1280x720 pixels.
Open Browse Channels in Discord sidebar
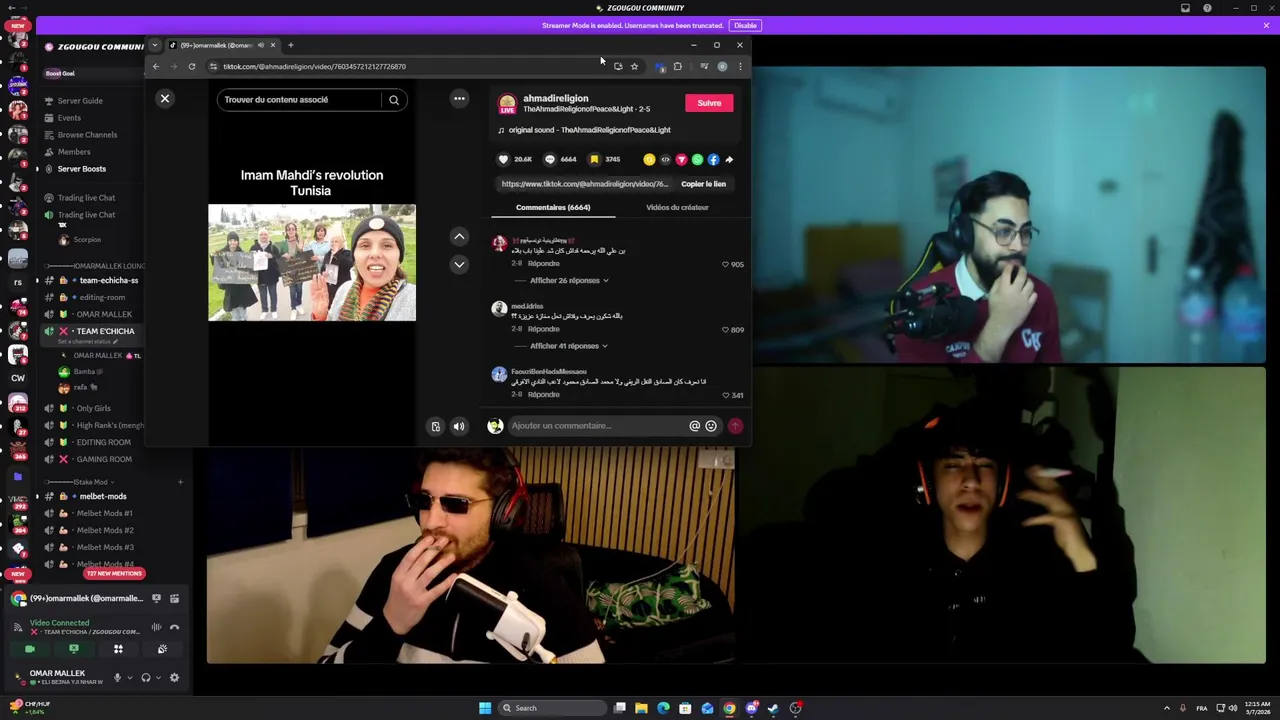coord(87,135)
